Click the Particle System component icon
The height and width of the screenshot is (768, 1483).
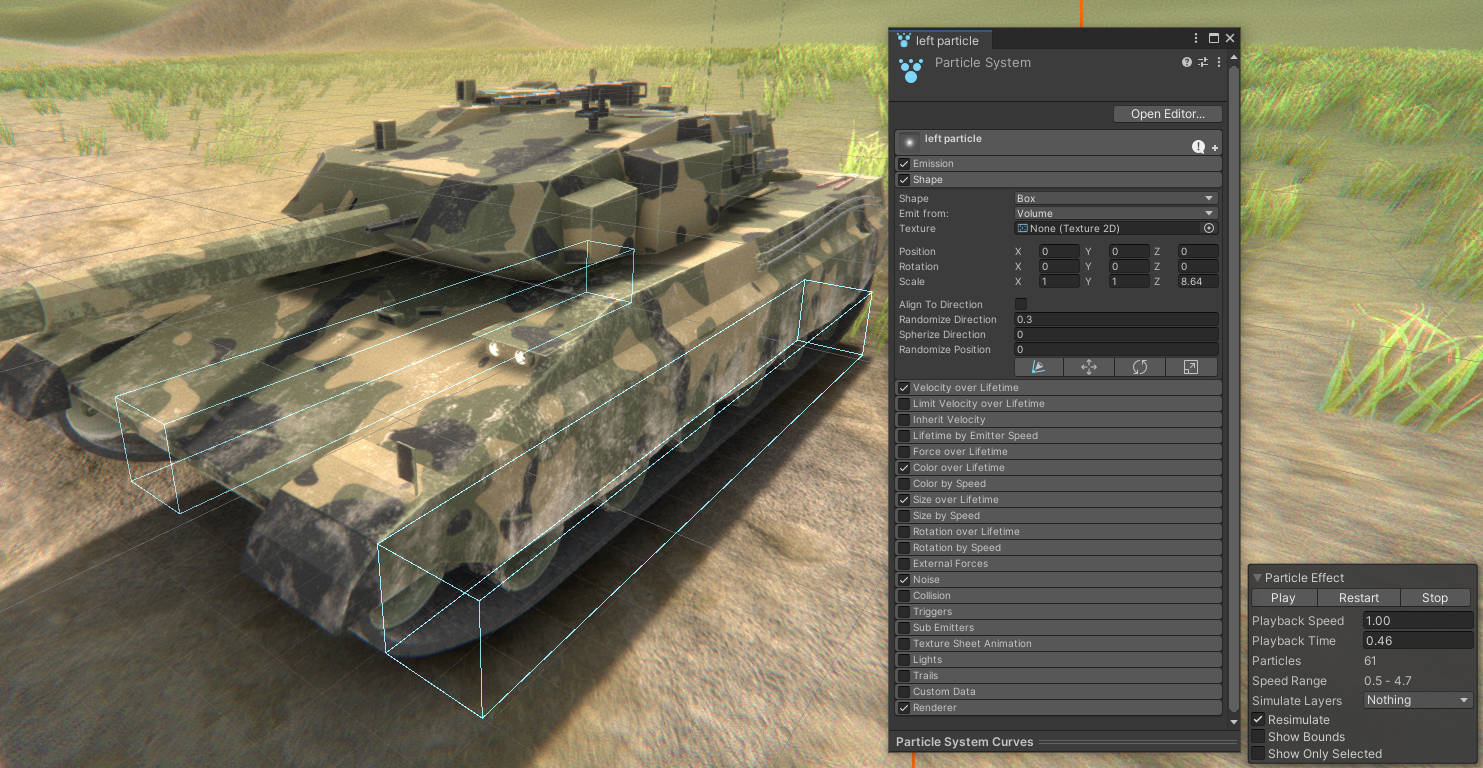(x=910, y=70)
